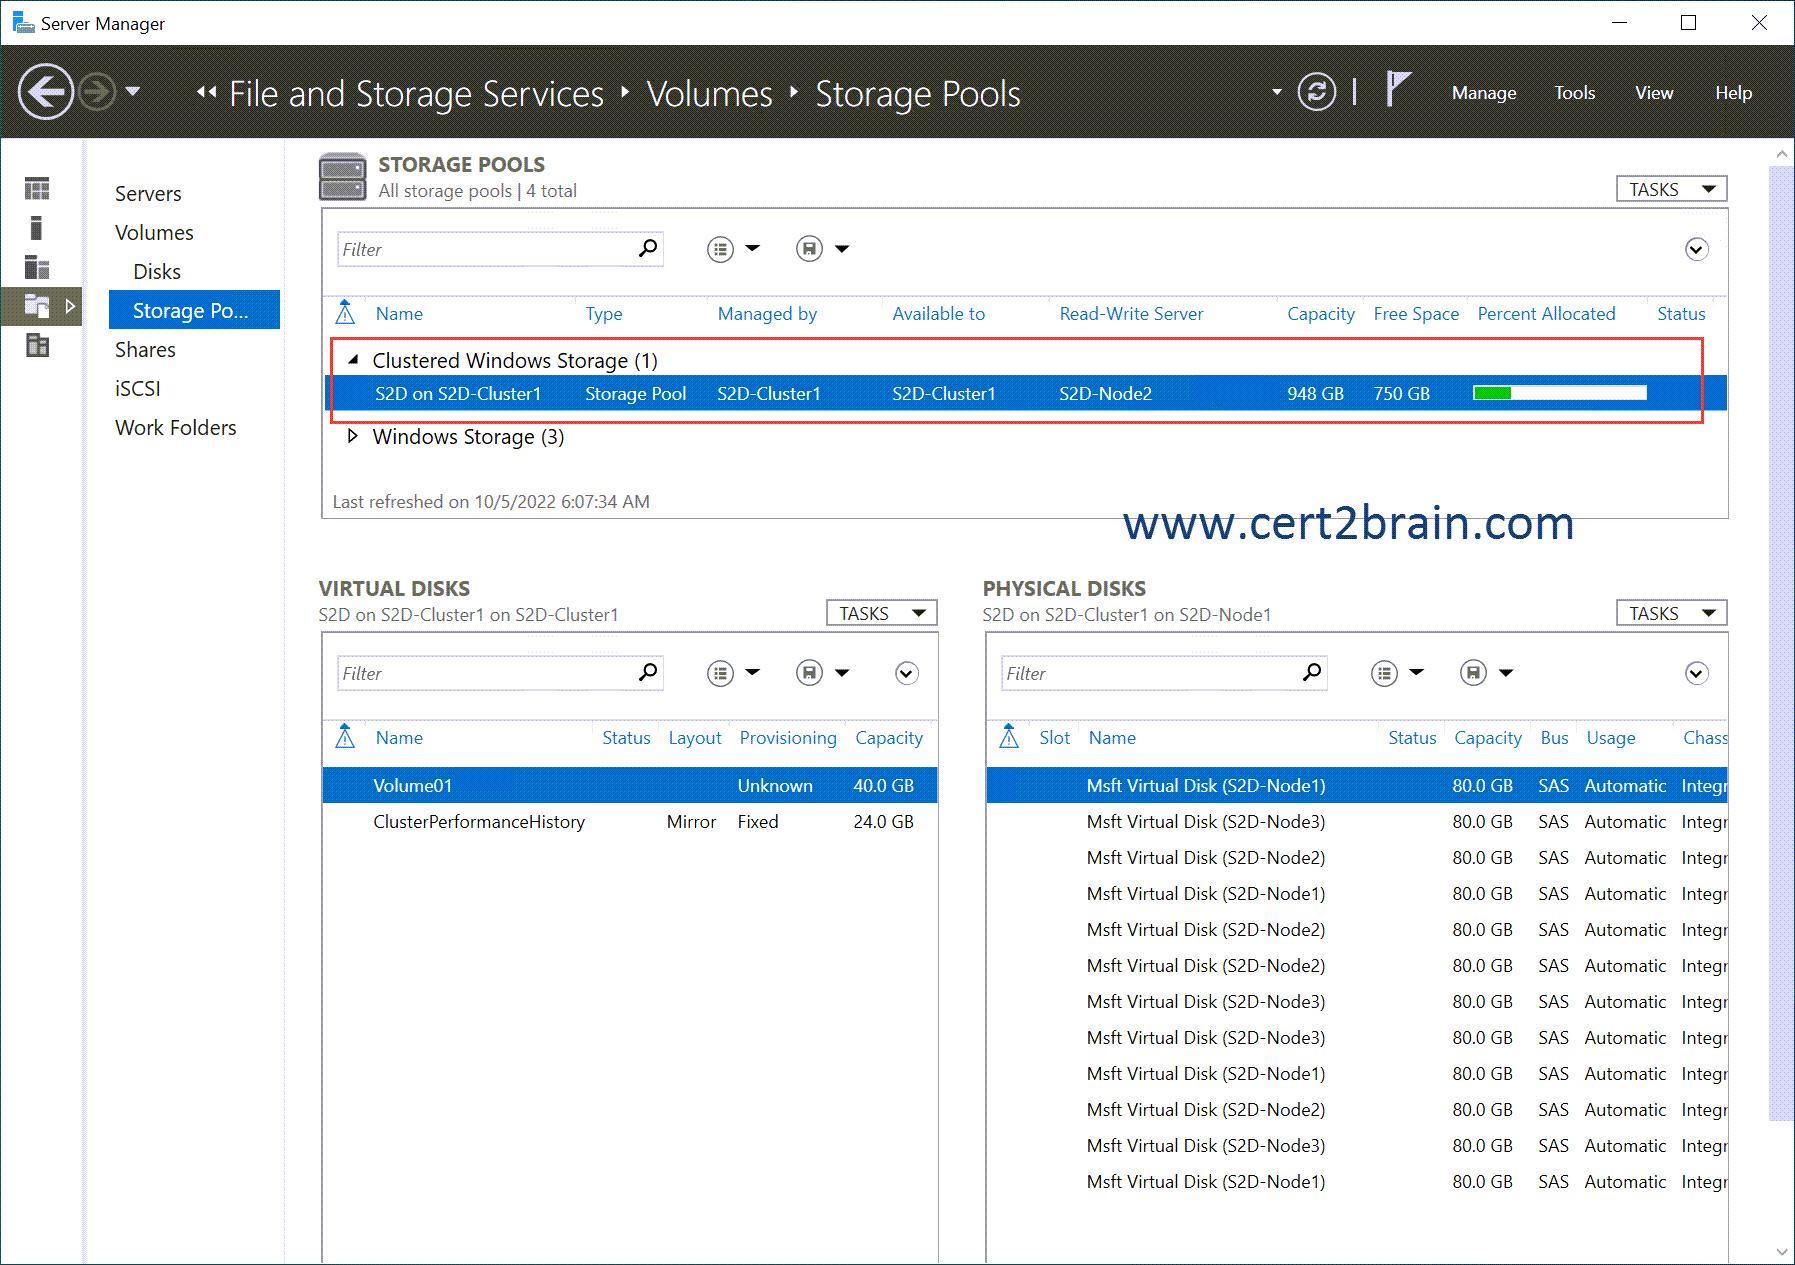This screenshot has width=1795, height=1265.
Task: Open Physical Disks TASKS dropdown
Action: pyautogui.click(x=1671, y=613)
